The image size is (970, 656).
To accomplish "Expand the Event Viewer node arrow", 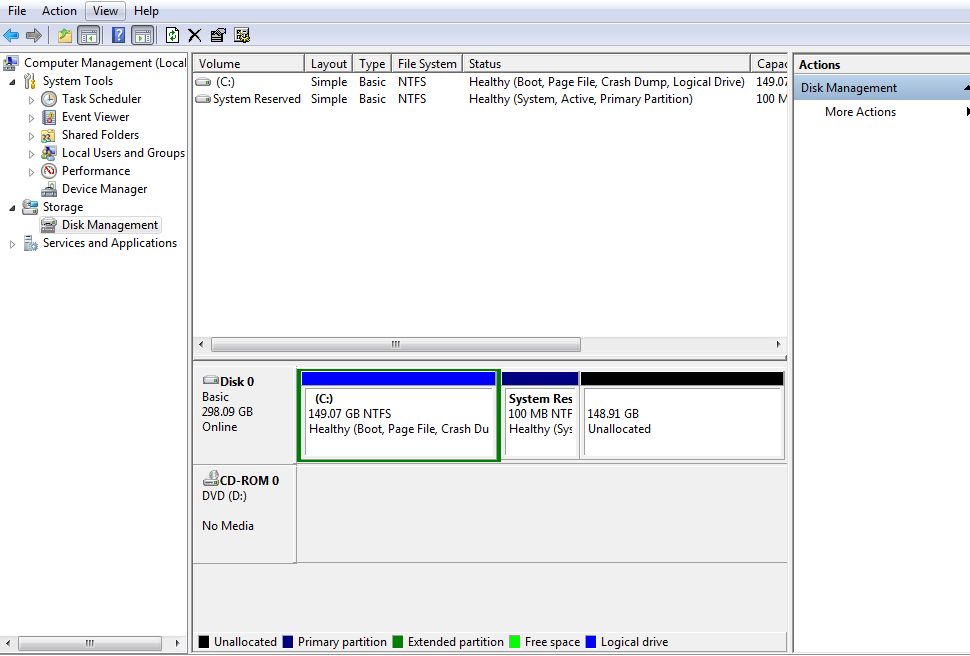I will [32, 118].
